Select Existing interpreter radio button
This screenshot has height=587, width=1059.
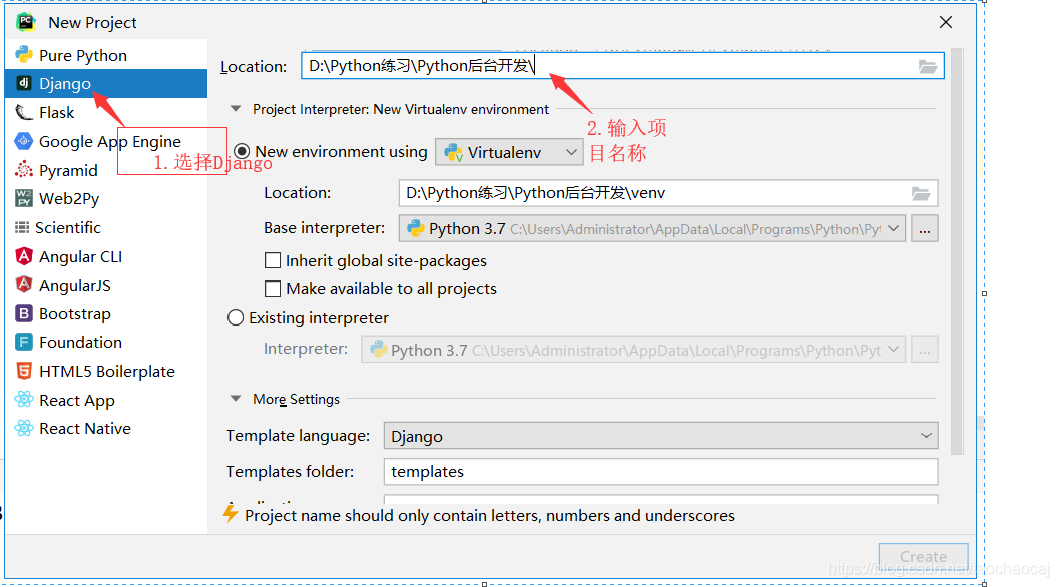click(235, 317)
